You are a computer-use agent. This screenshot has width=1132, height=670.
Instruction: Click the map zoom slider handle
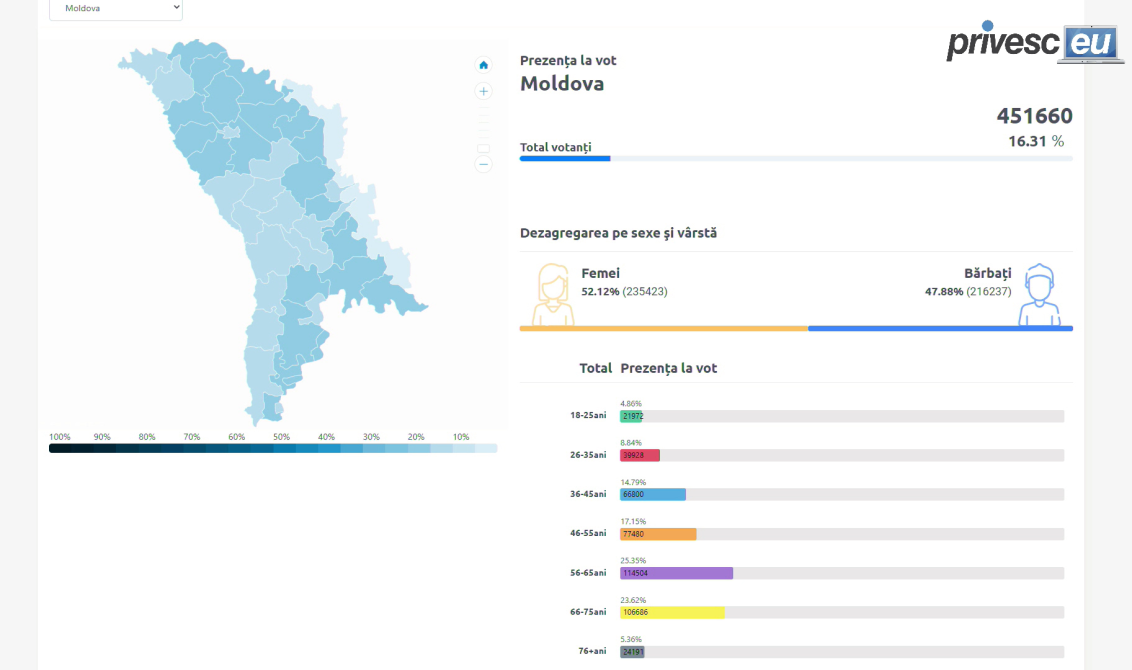(484, 148)
